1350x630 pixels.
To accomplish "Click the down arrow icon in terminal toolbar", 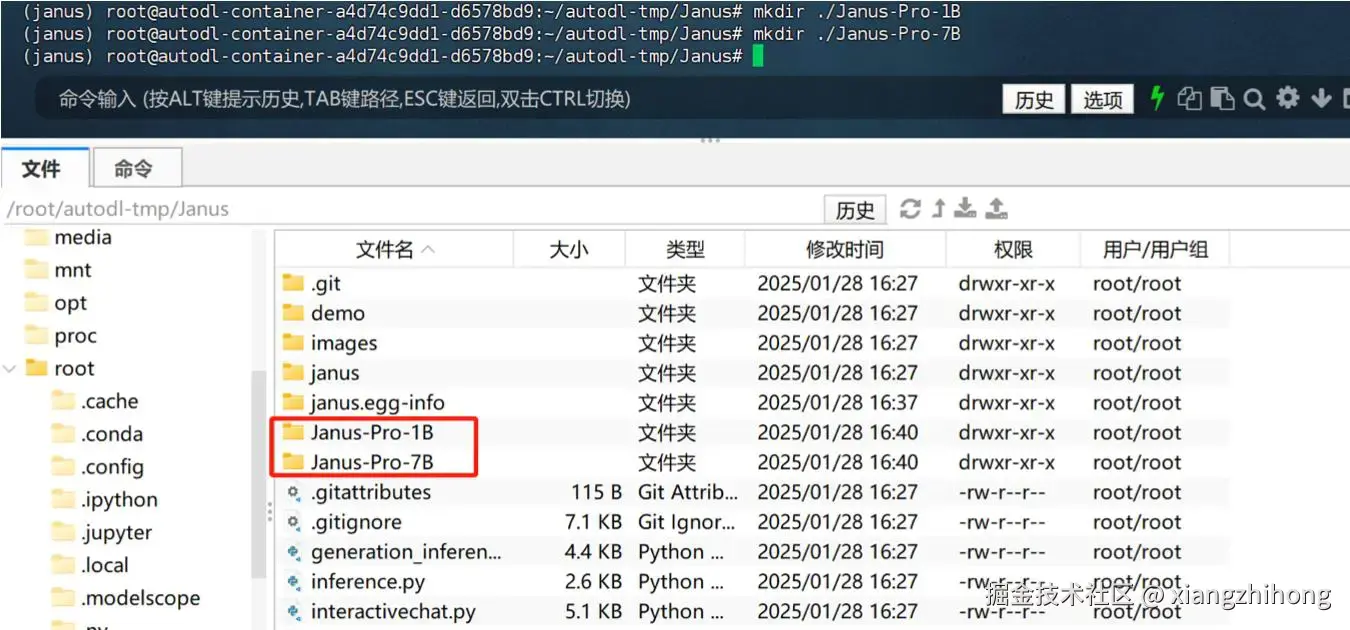I will point(1321,98).
